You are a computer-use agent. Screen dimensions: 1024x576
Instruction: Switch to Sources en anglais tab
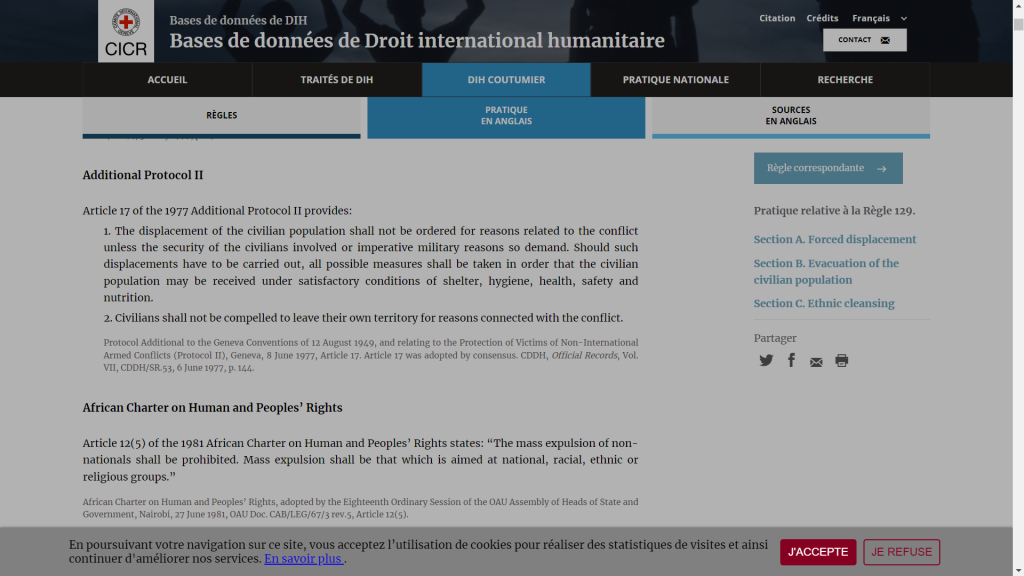pyautogui.click(x=790, y=116)
